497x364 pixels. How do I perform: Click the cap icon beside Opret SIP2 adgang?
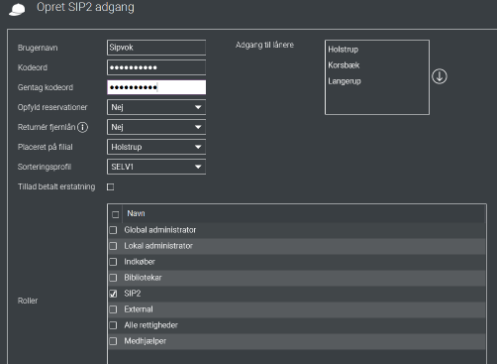click(x=17, y=9)
